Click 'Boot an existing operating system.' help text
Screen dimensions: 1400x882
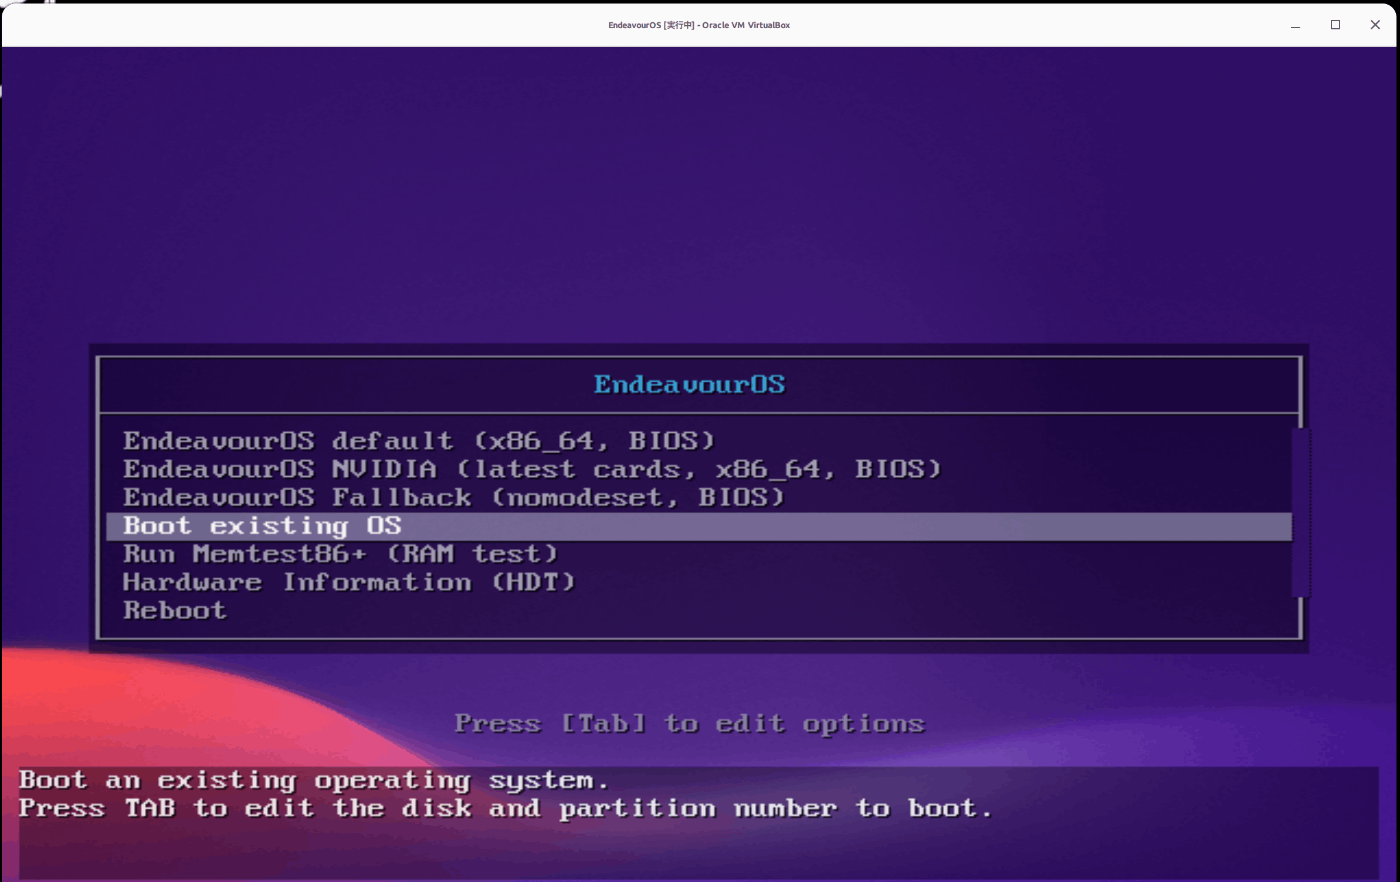pyautogui.click(x=314, y=780)
